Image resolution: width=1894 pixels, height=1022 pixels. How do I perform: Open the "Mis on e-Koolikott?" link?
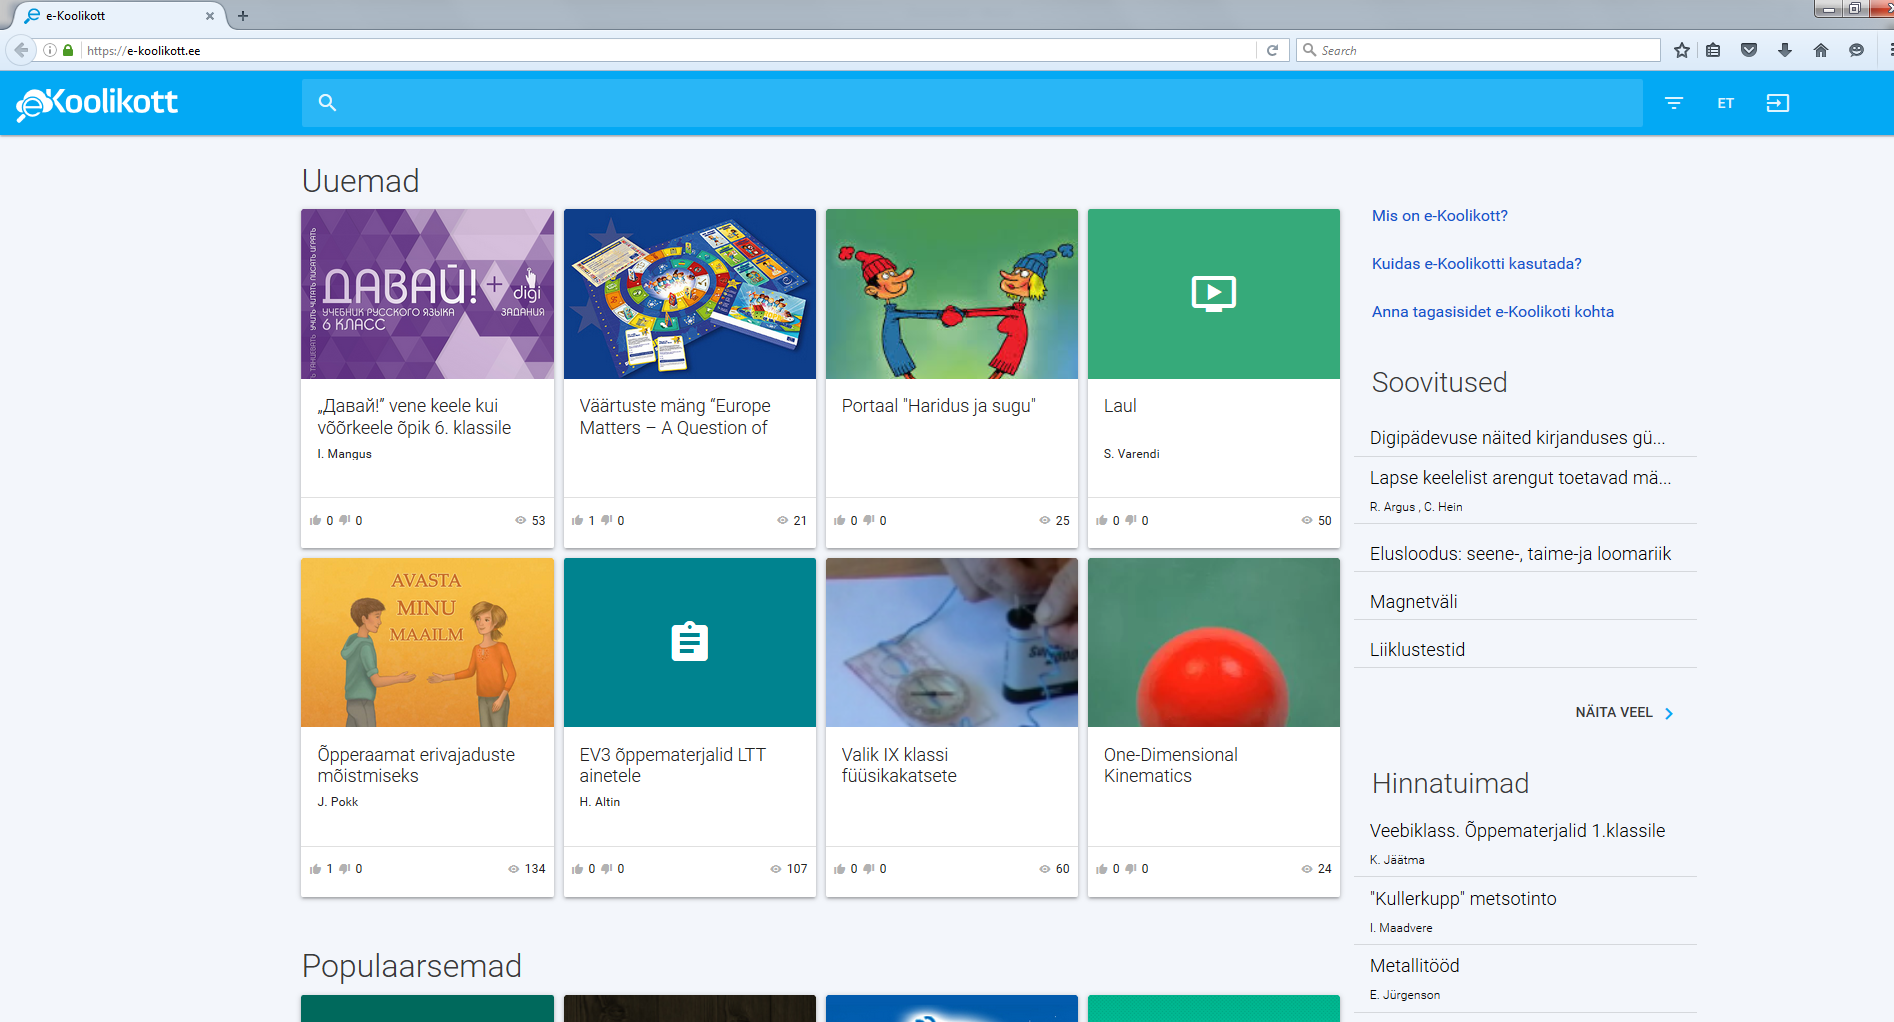(x=1439, y=216)
